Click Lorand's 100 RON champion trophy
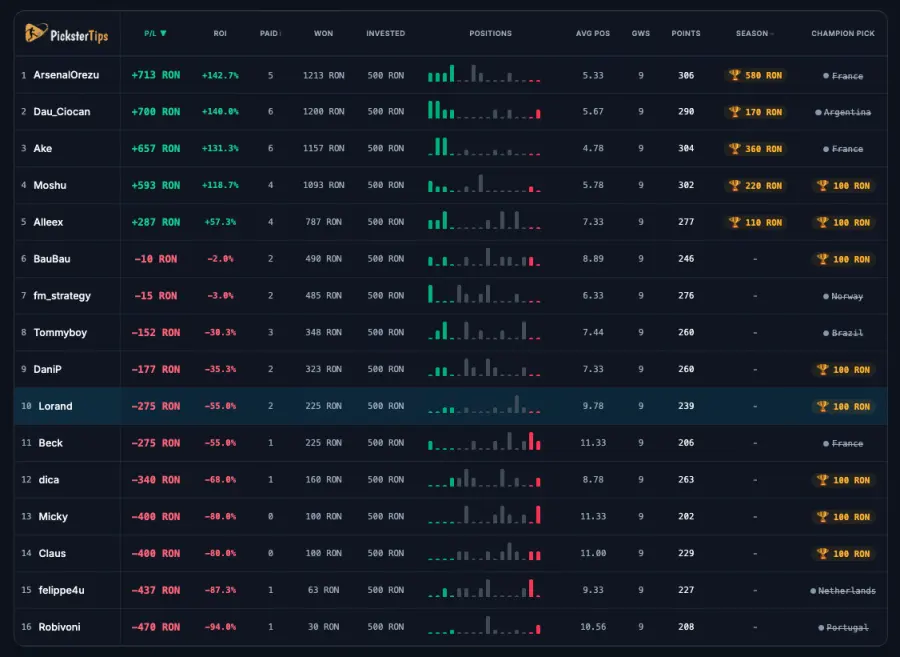 pyautogui.click(x=843, y=406)
